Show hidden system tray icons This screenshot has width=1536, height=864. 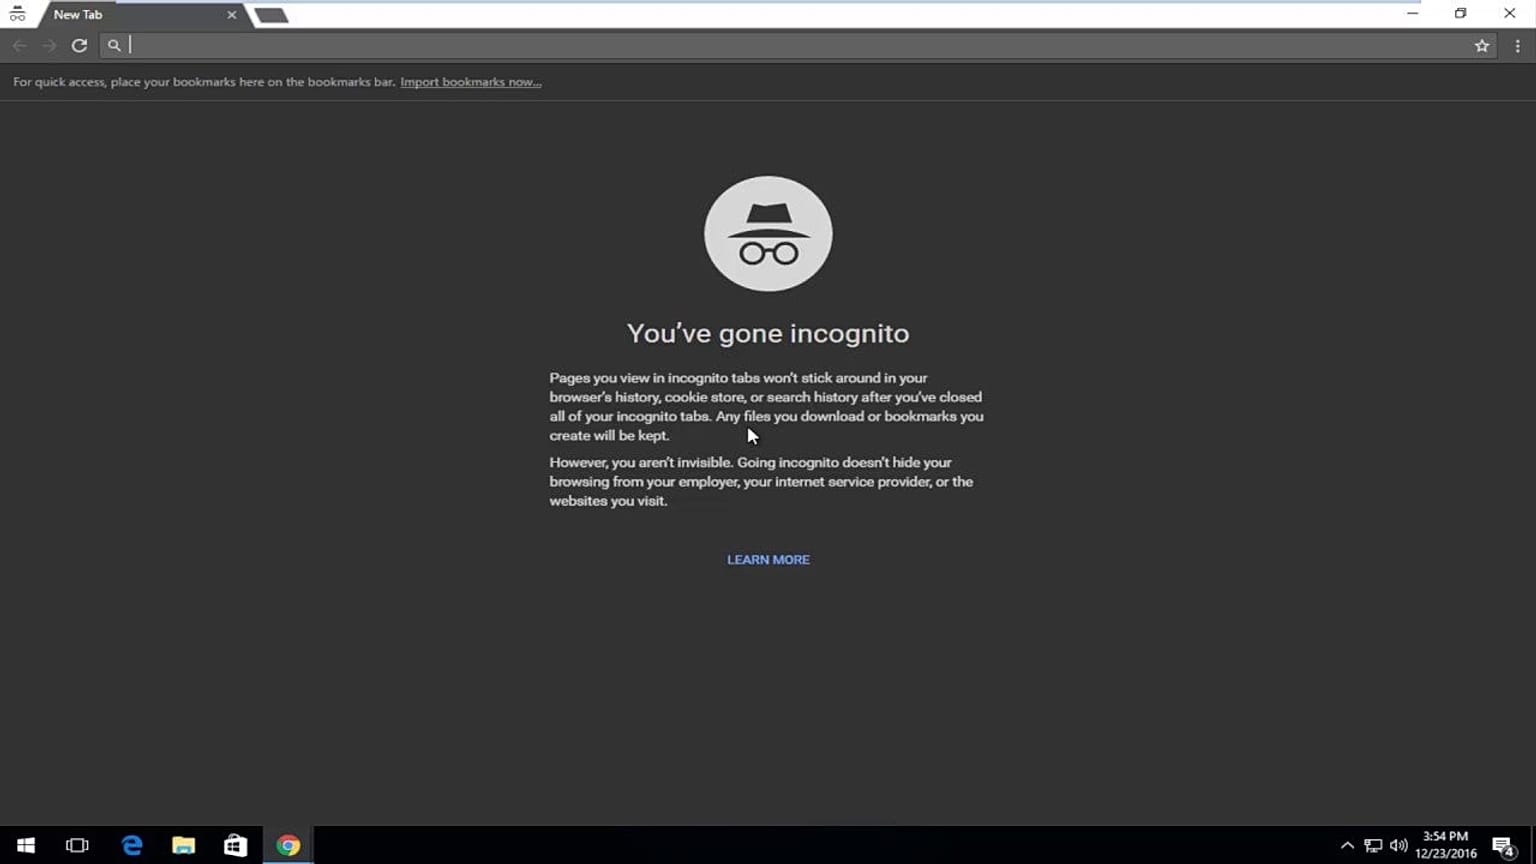point(1347,846)
